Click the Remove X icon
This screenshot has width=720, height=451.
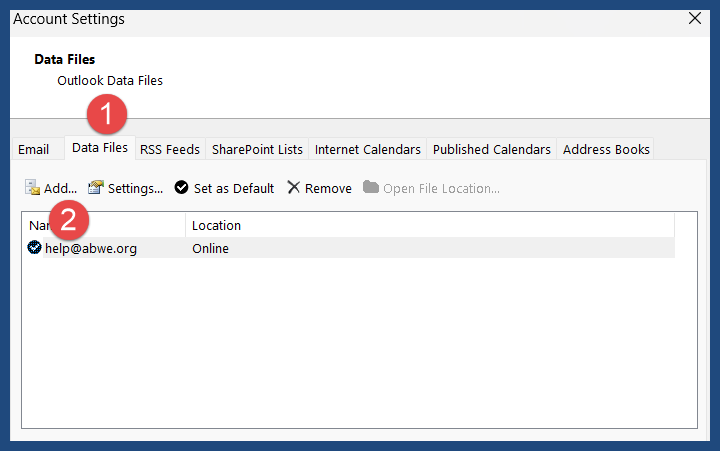(293, 187)
